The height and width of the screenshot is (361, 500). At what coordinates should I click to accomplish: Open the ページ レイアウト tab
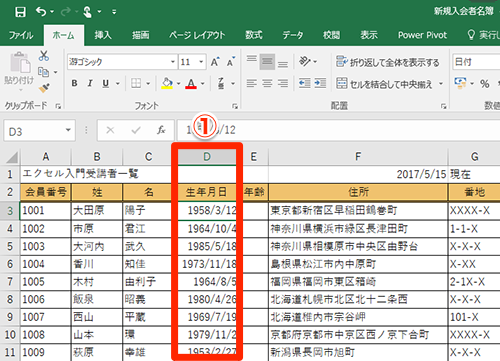(197, 35)
